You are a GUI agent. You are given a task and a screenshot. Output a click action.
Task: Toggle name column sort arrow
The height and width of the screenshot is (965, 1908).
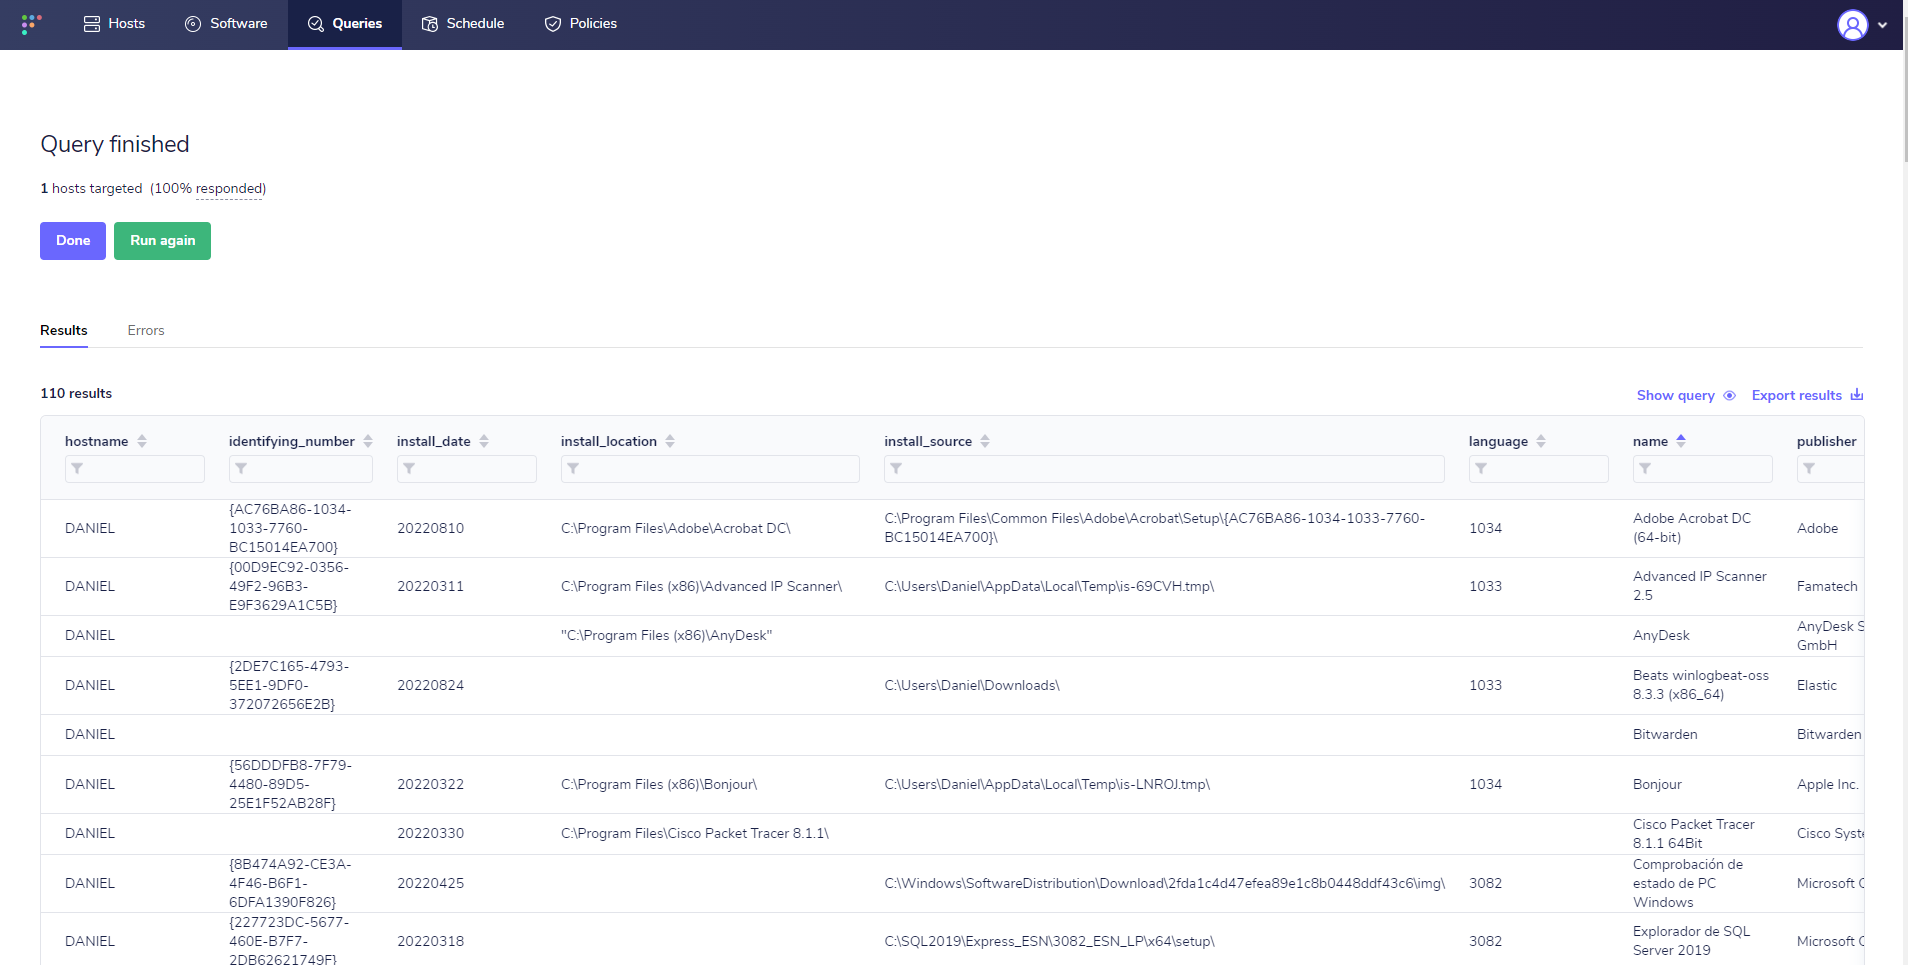pyautogui.click(x=1681, y=441)
